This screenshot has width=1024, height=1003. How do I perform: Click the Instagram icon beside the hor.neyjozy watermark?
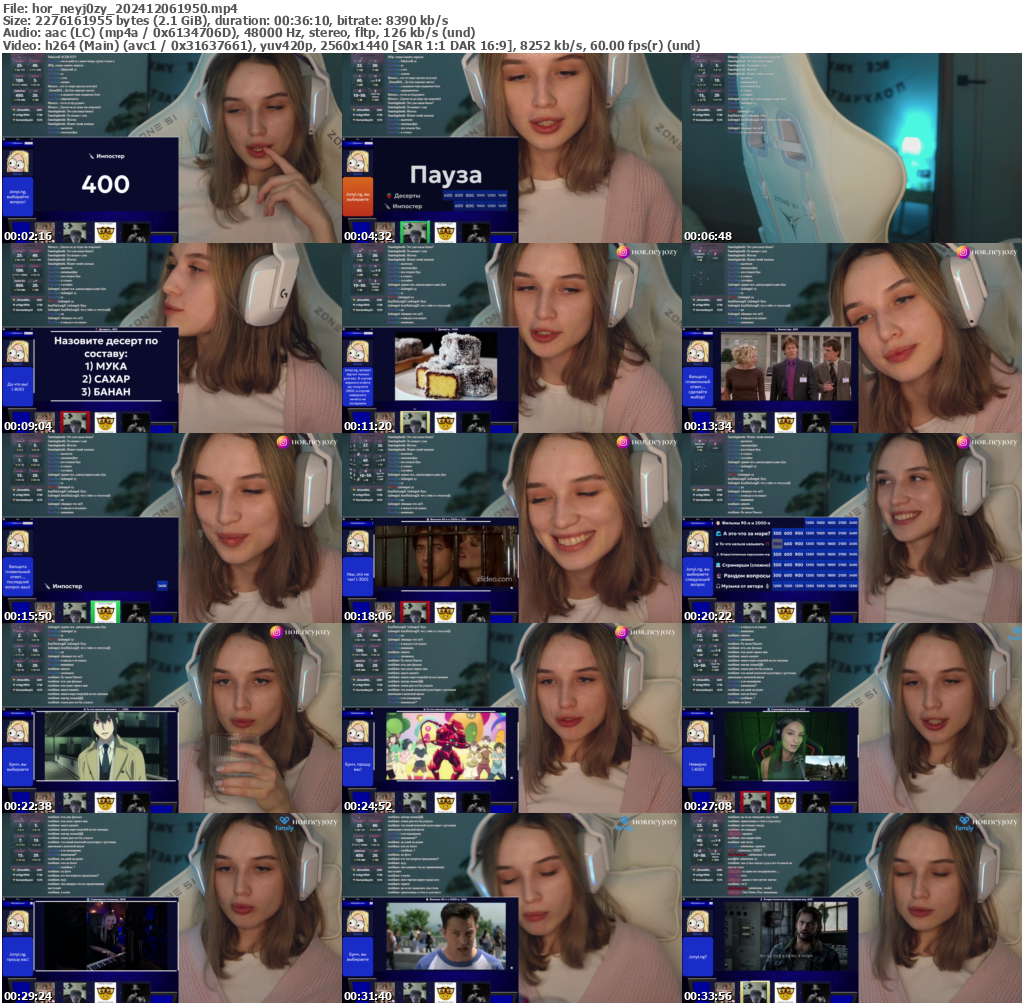623,252
